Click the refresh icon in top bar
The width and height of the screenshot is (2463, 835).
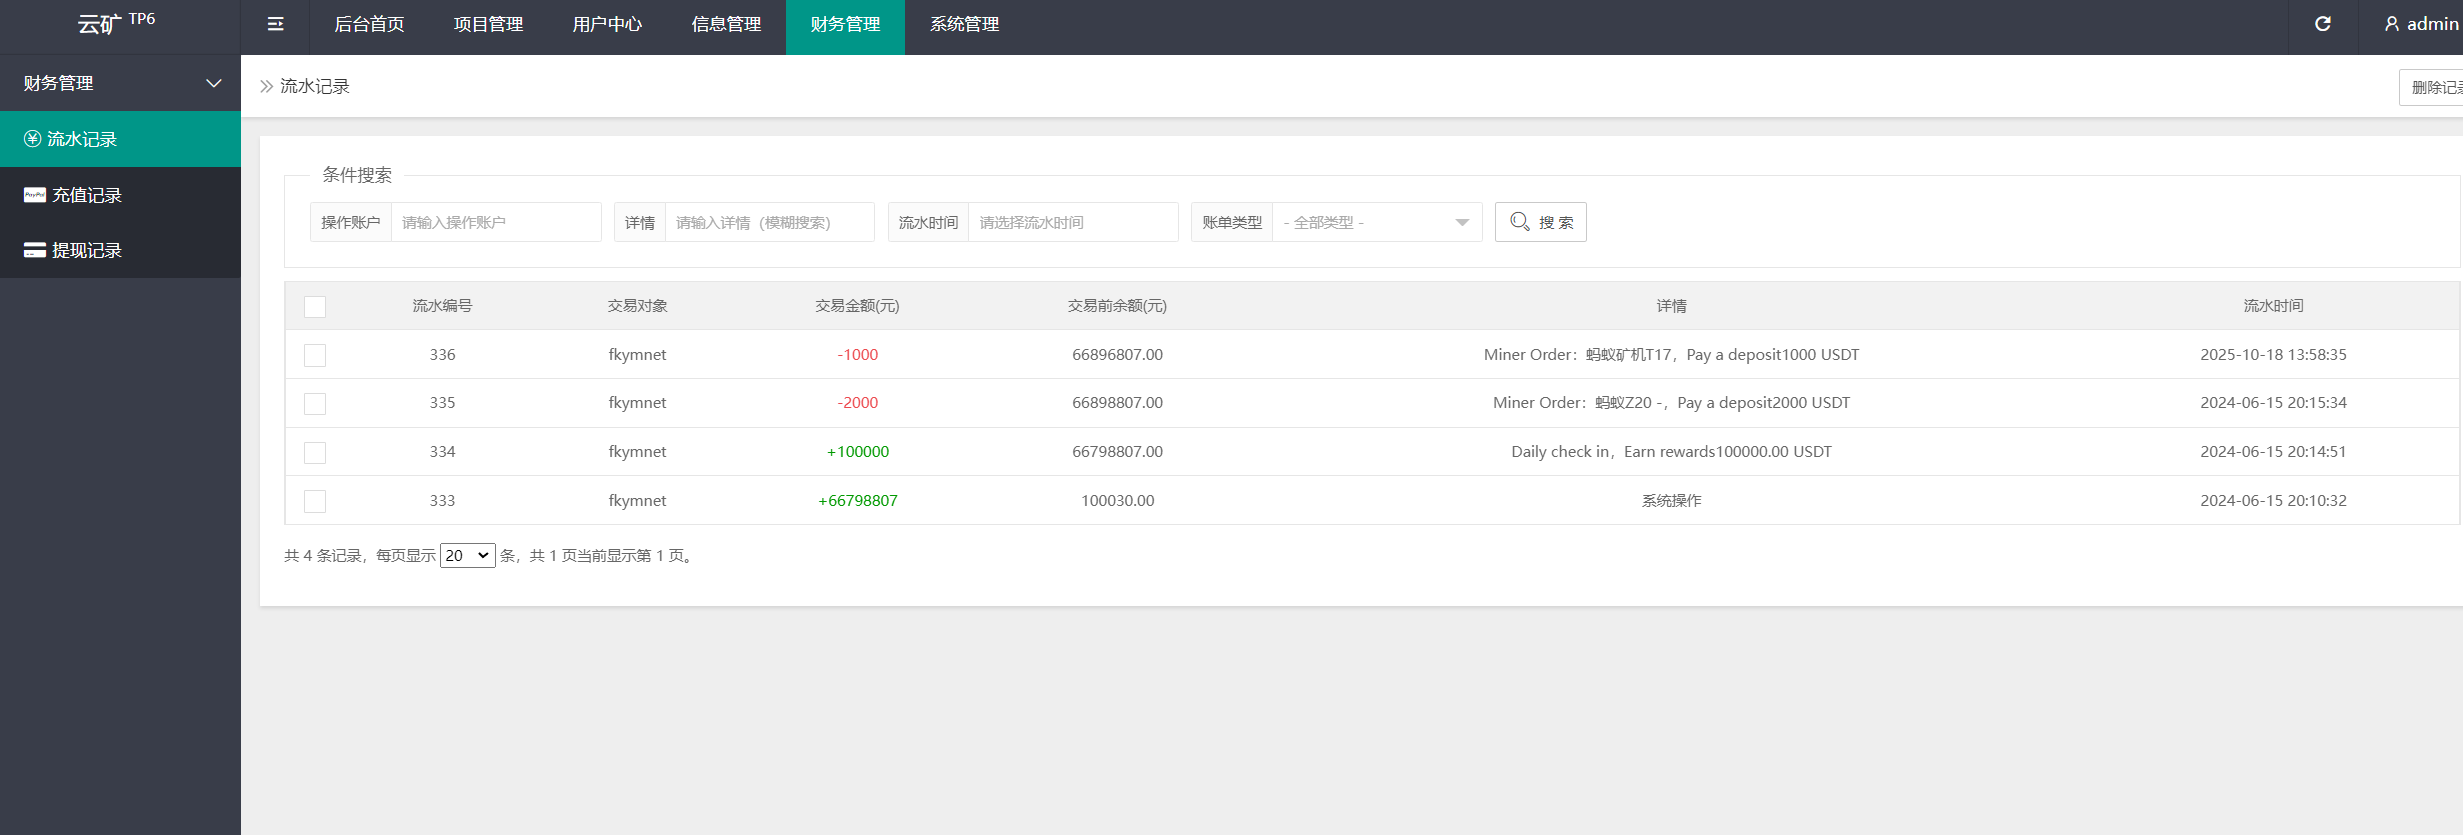2322,24
